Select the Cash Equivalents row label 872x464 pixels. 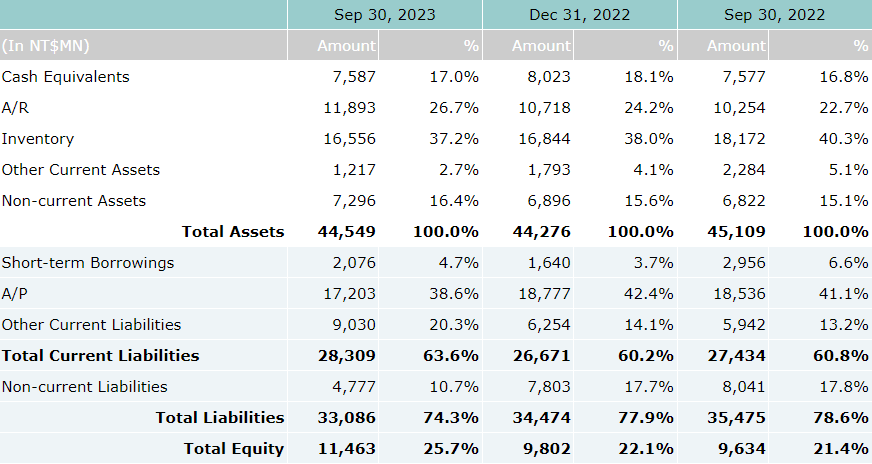pos(66,77)
